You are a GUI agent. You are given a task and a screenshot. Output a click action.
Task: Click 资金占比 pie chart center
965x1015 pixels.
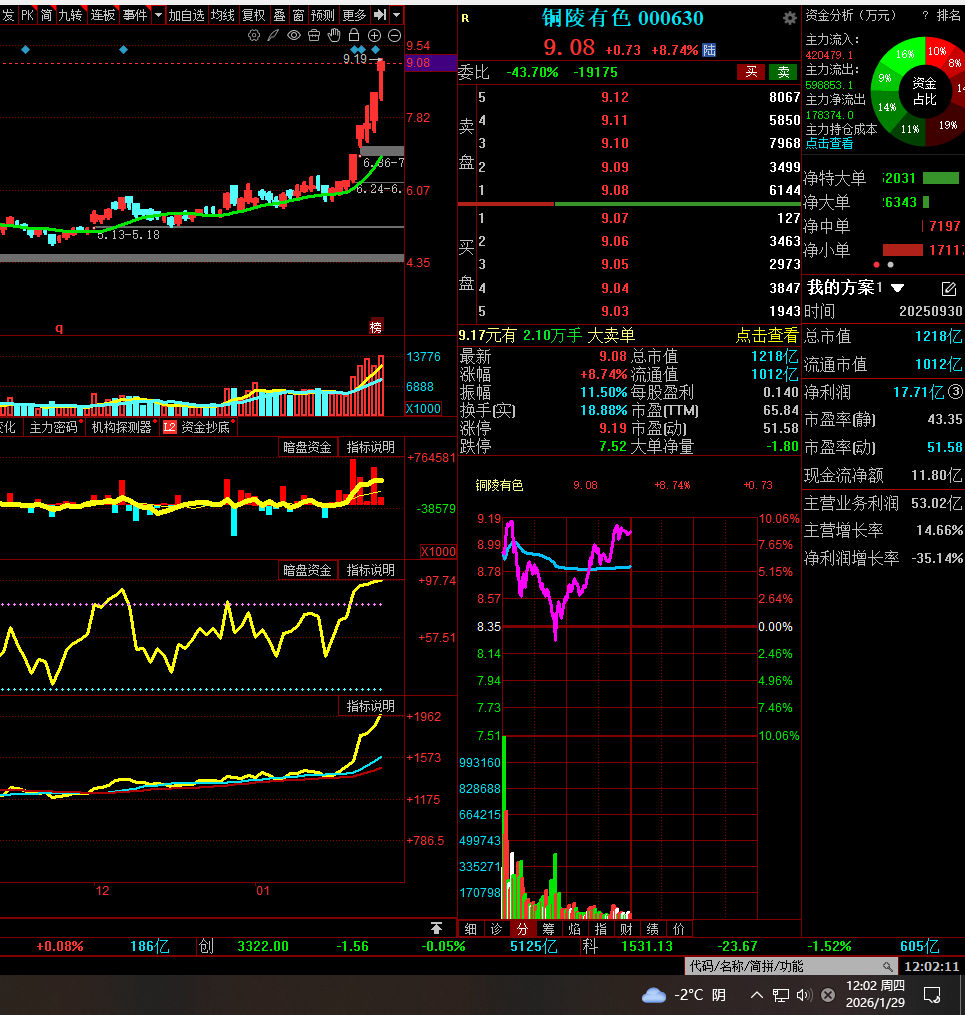tap(924, 91)
